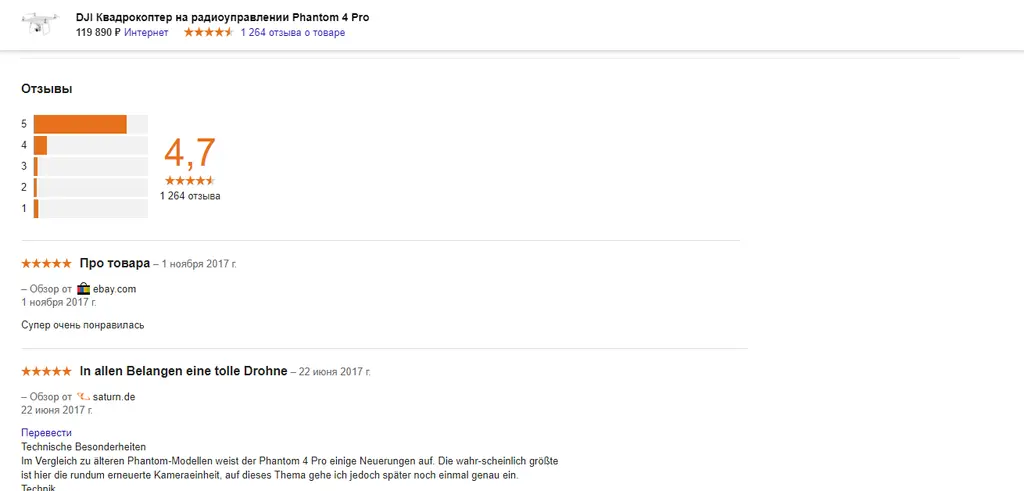This screenshot has height=491, width=1024.
Task: Click the eBay logo icon
Action: pyautogui.click(x=84, y=289)
